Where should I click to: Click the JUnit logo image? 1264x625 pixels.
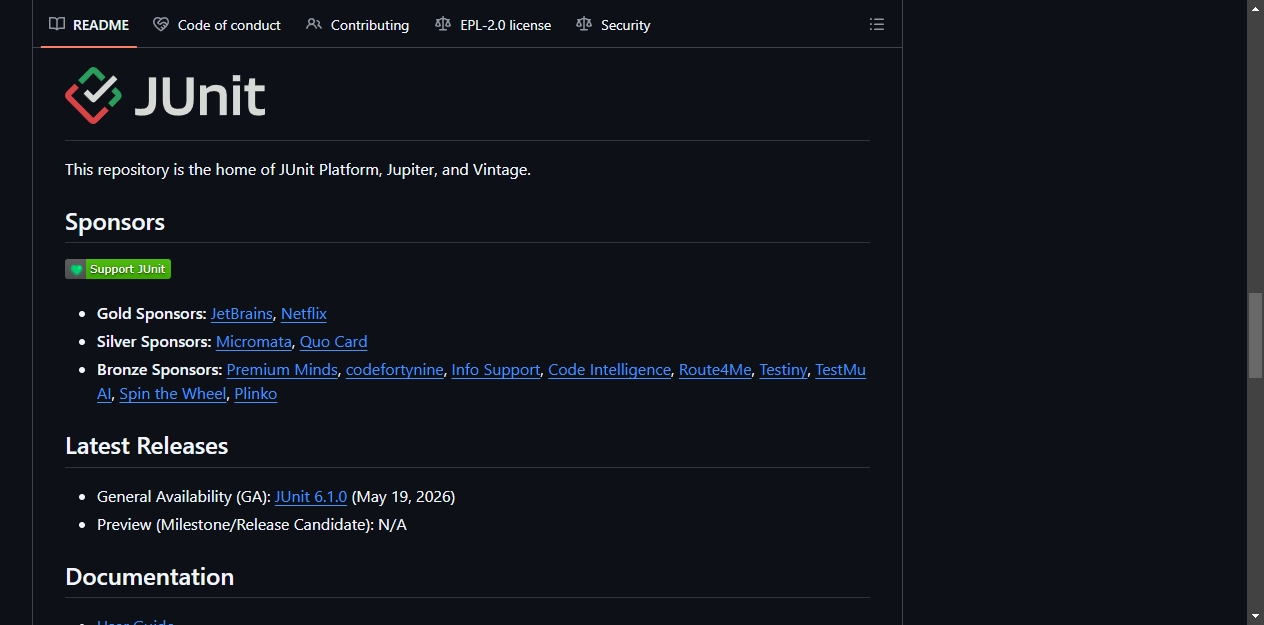tap(165, 96)
